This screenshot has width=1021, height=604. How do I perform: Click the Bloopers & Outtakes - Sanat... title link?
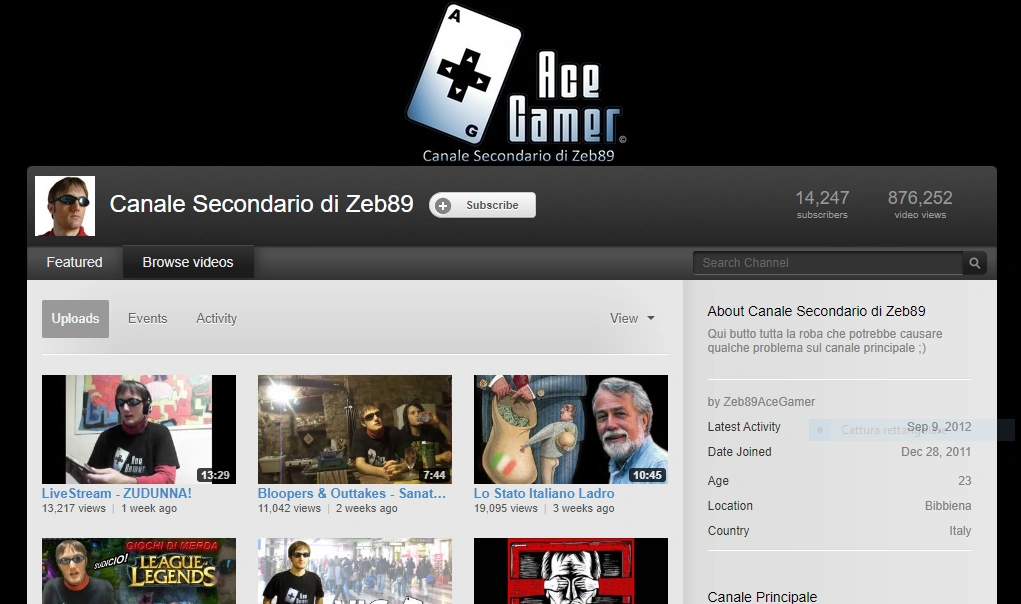point(352,493)
